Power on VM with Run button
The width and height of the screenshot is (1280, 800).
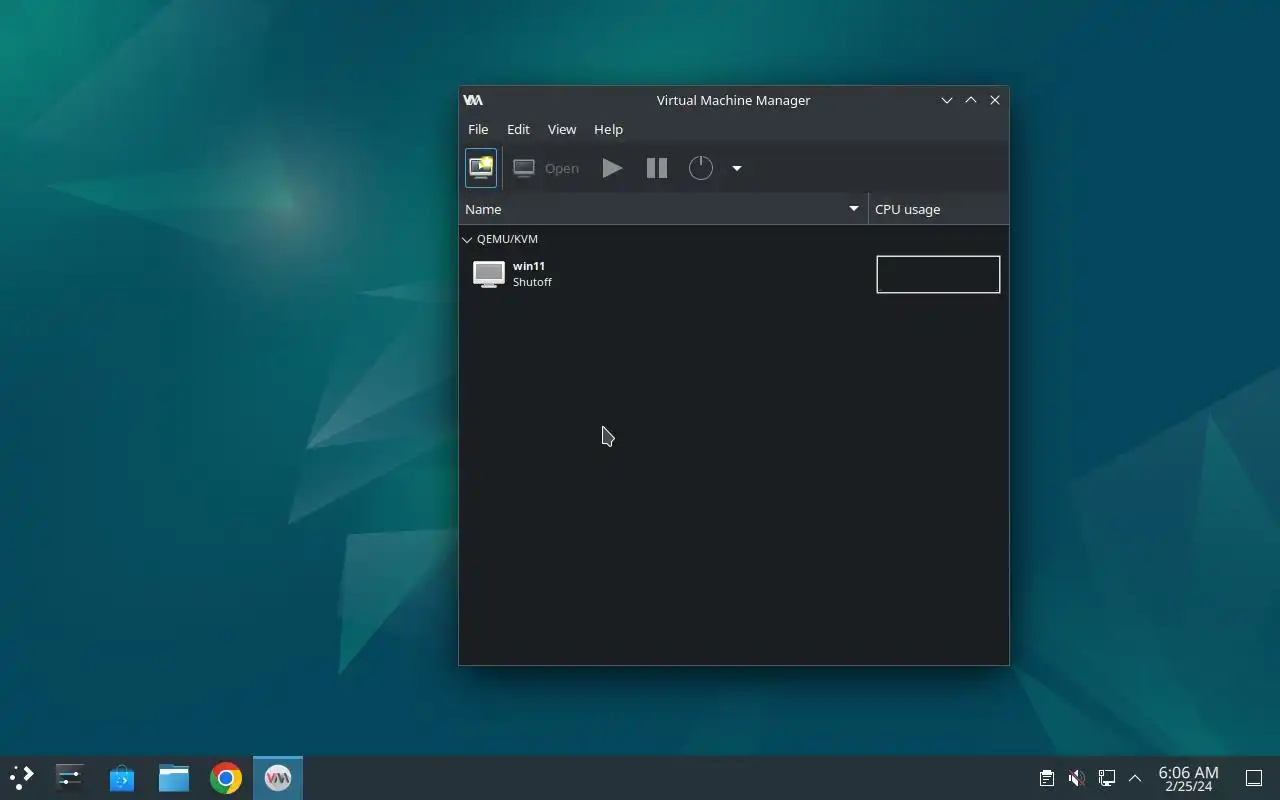pyautogui.click(x=613, y=168)
